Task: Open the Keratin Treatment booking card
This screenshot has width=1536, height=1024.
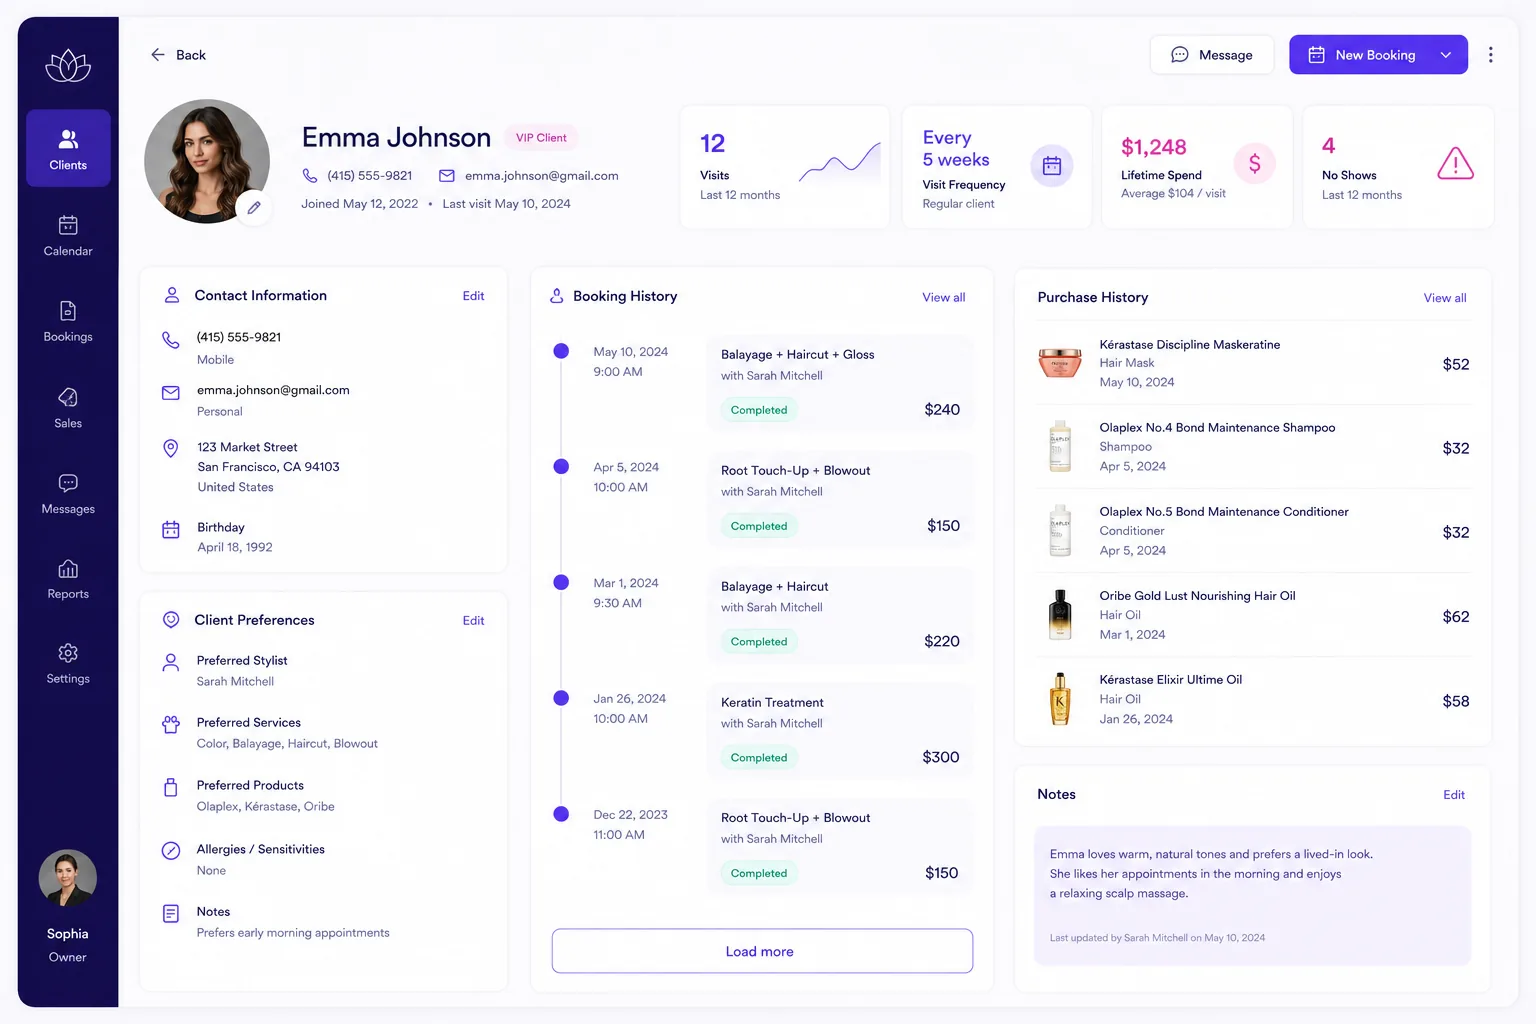Action: 840,731
